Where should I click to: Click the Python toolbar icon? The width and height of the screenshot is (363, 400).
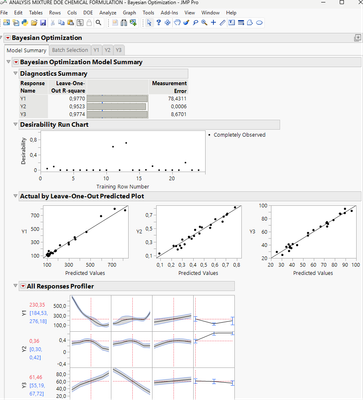[25, 23]
